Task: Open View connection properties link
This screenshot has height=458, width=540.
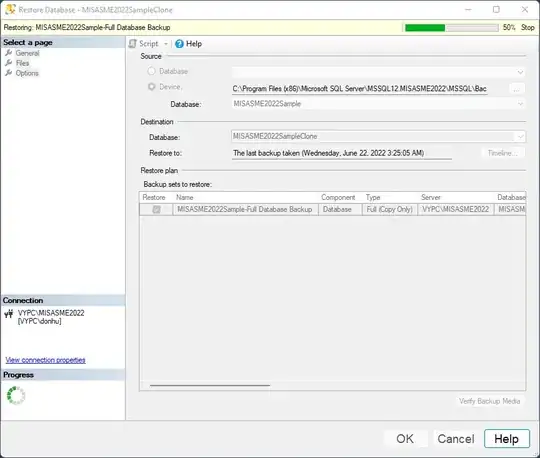Action: pos(45,360)
